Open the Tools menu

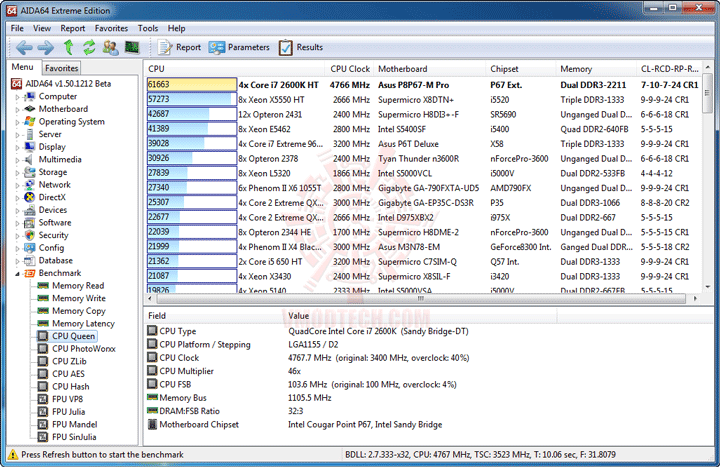[148, 28]
